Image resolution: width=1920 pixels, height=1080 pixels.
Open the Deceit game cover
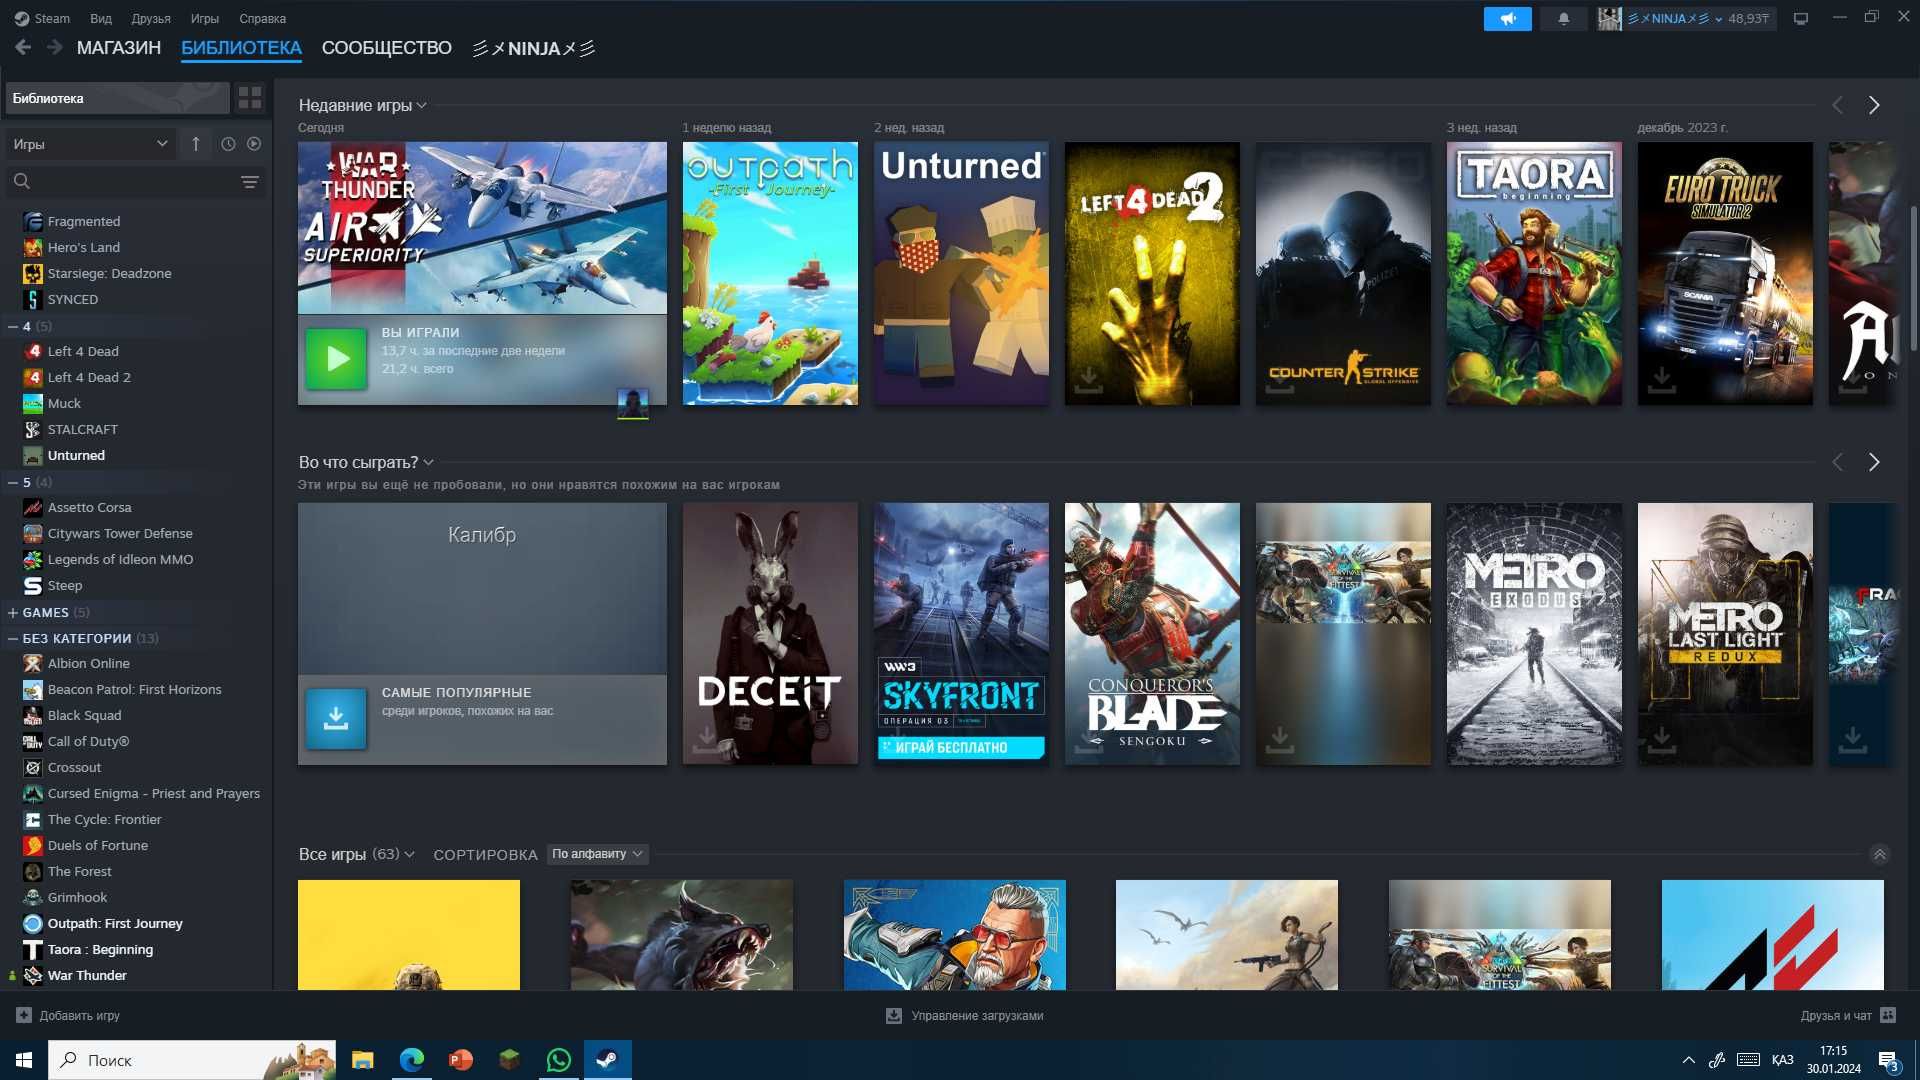770,634
